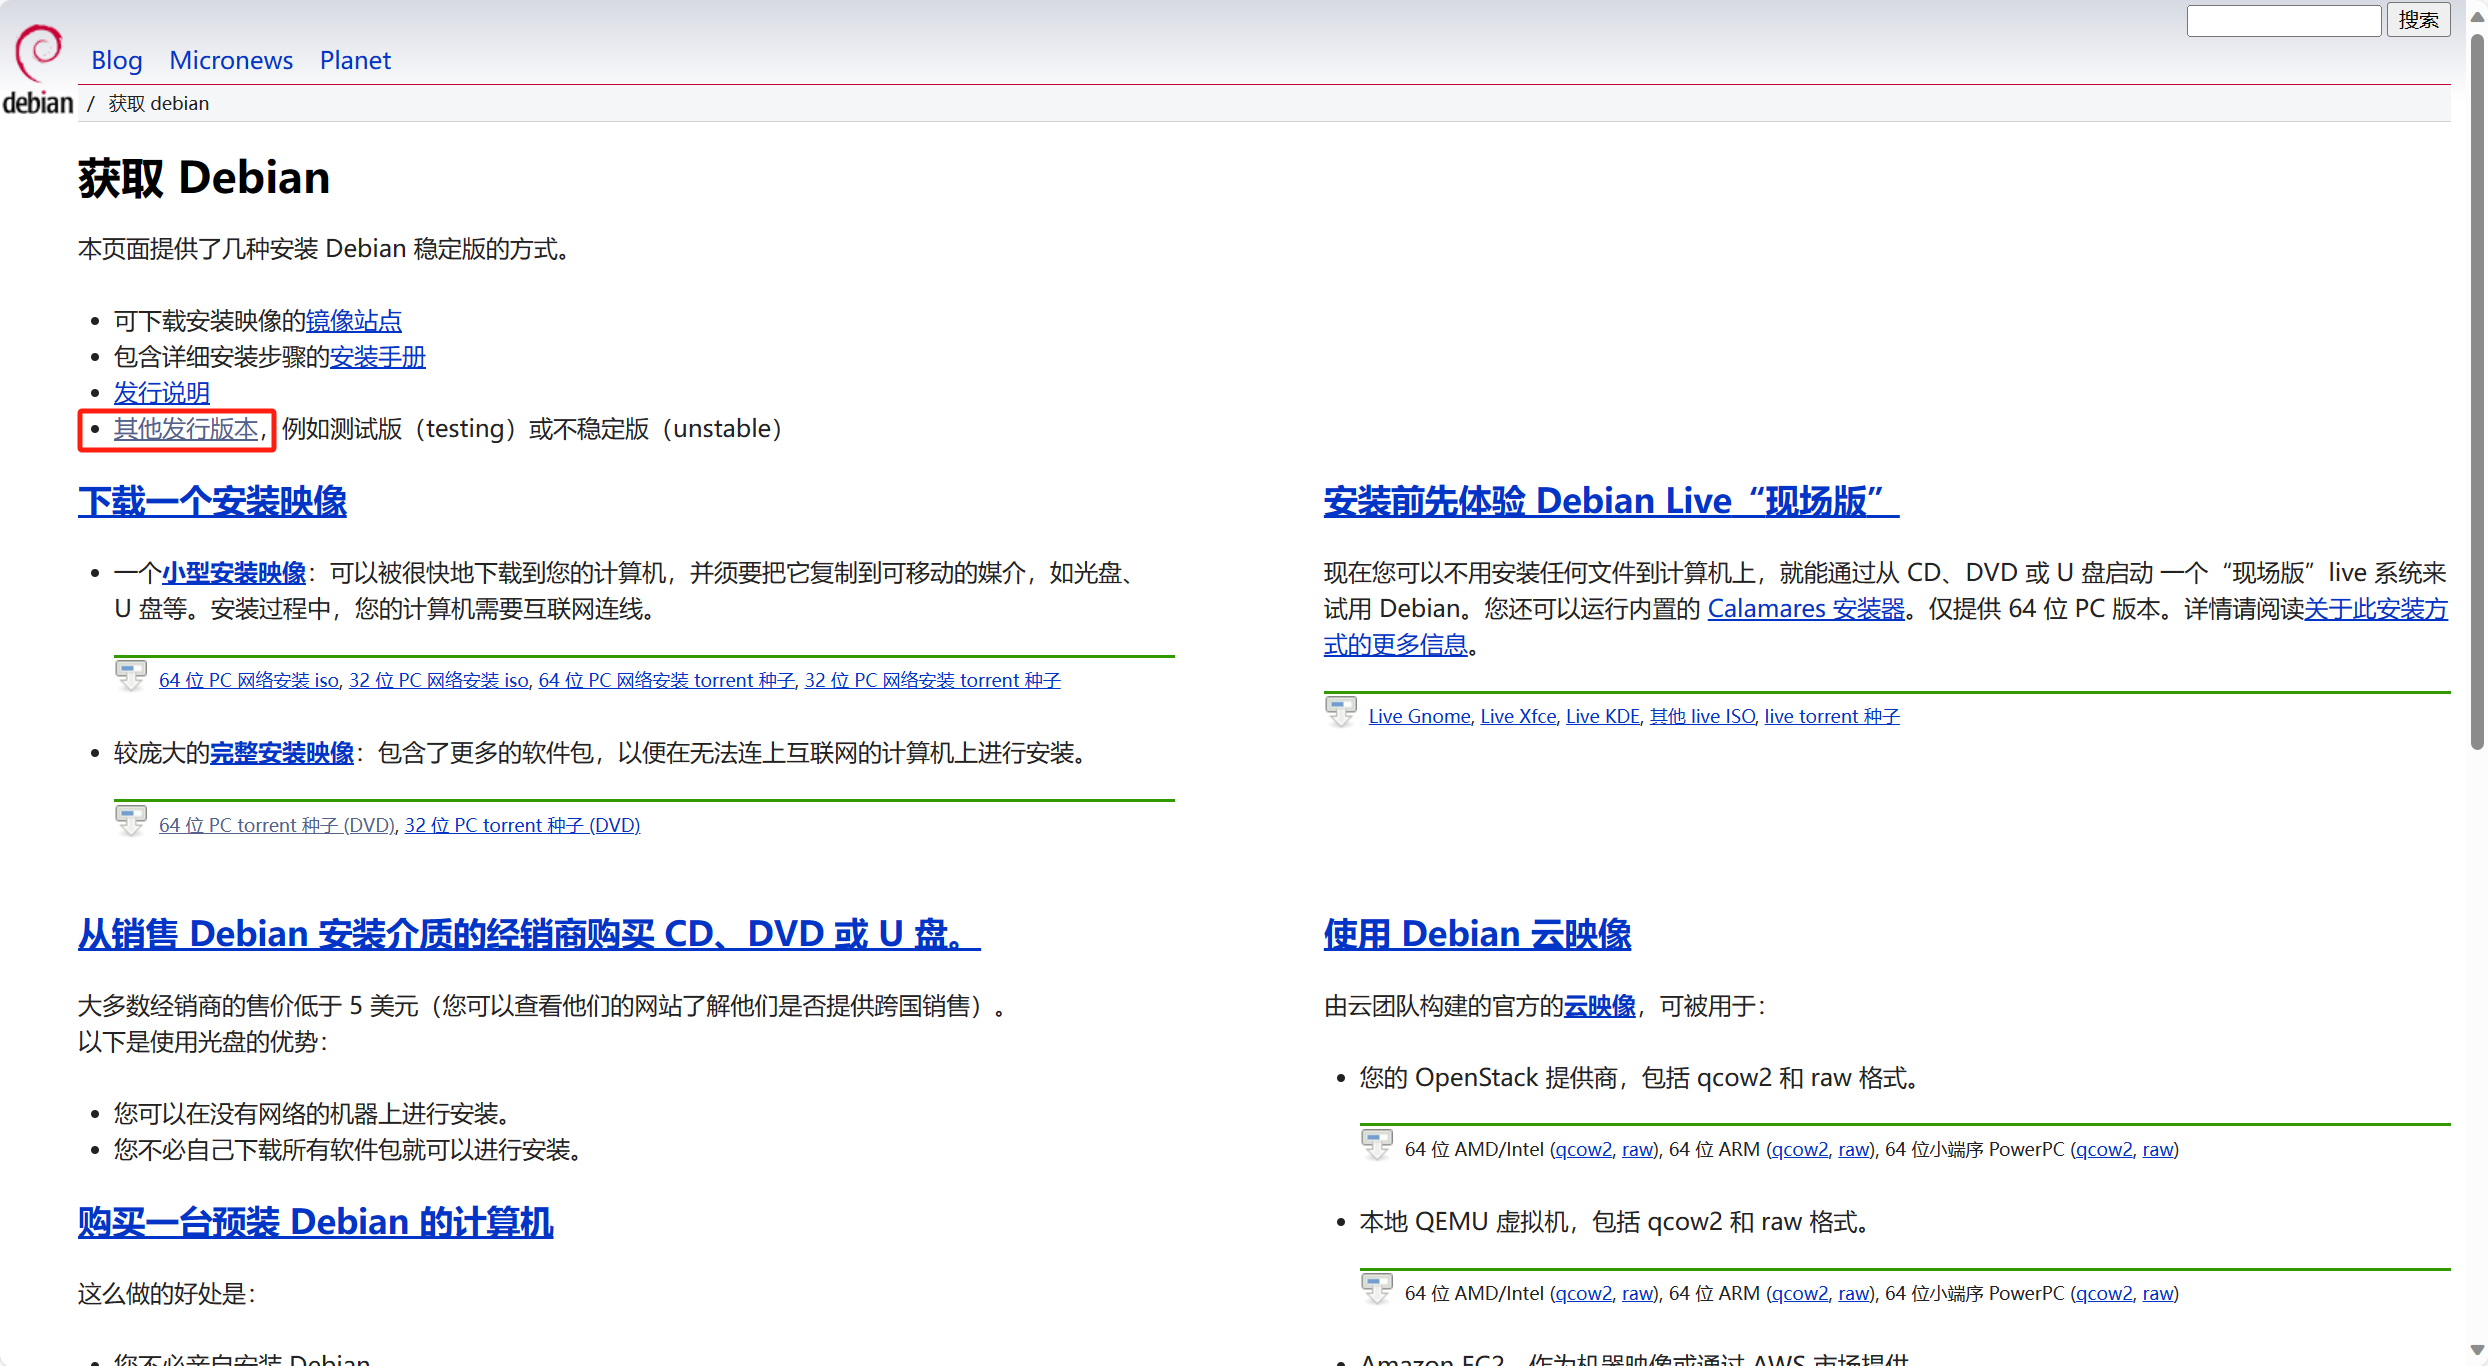2488x1366 pixels.
Task: Download OpenStack 64 位 ARM qcow2
Action: [1800, 1149]
